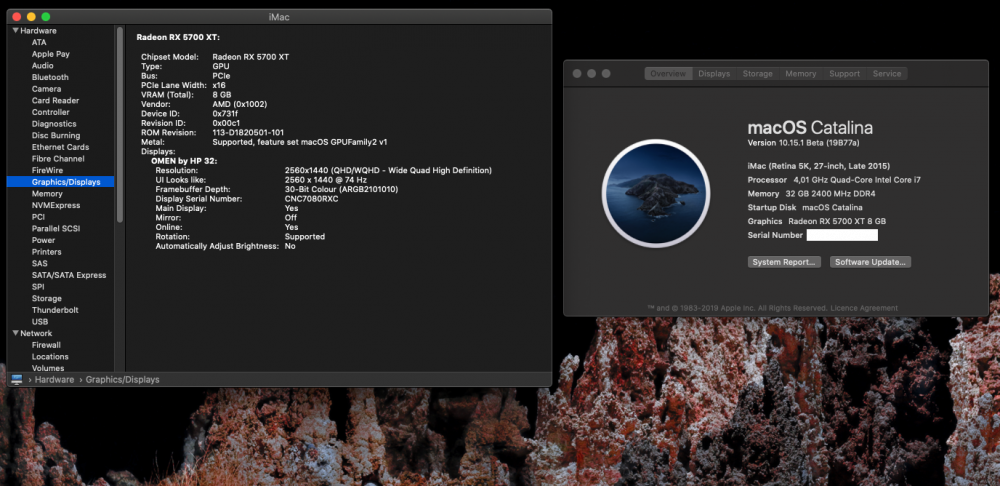Switch to the Support tab
Viewport: 1000px width, 486px height.
point(844,73)
